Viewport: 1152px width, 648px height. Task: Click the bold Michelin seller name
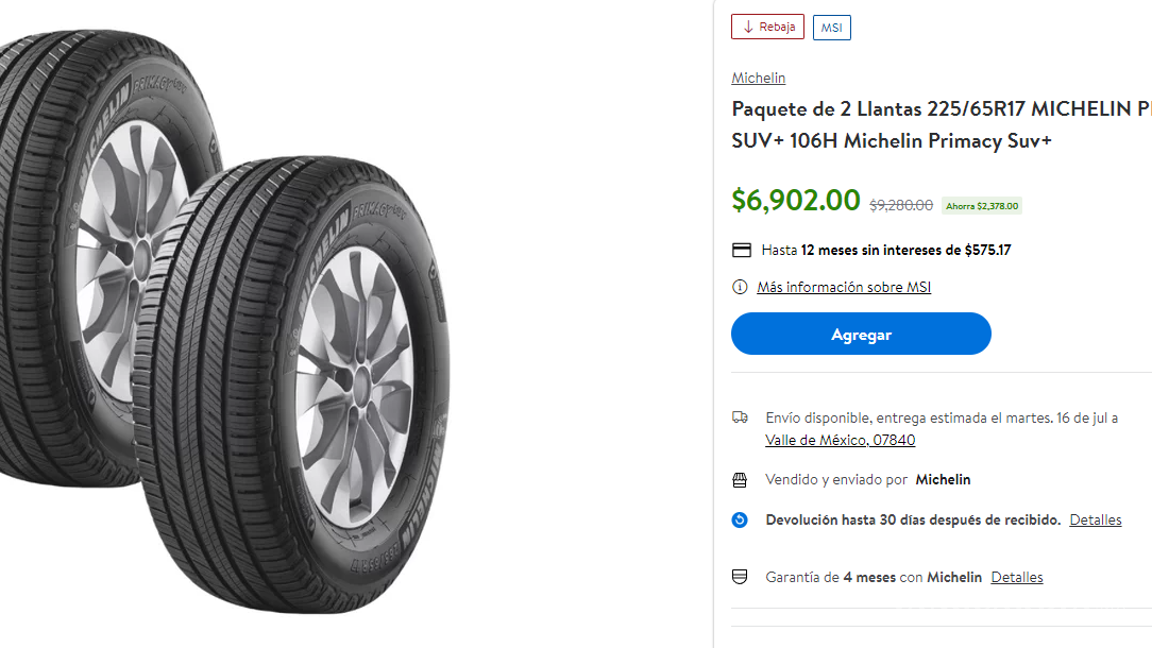pos(942,479)
